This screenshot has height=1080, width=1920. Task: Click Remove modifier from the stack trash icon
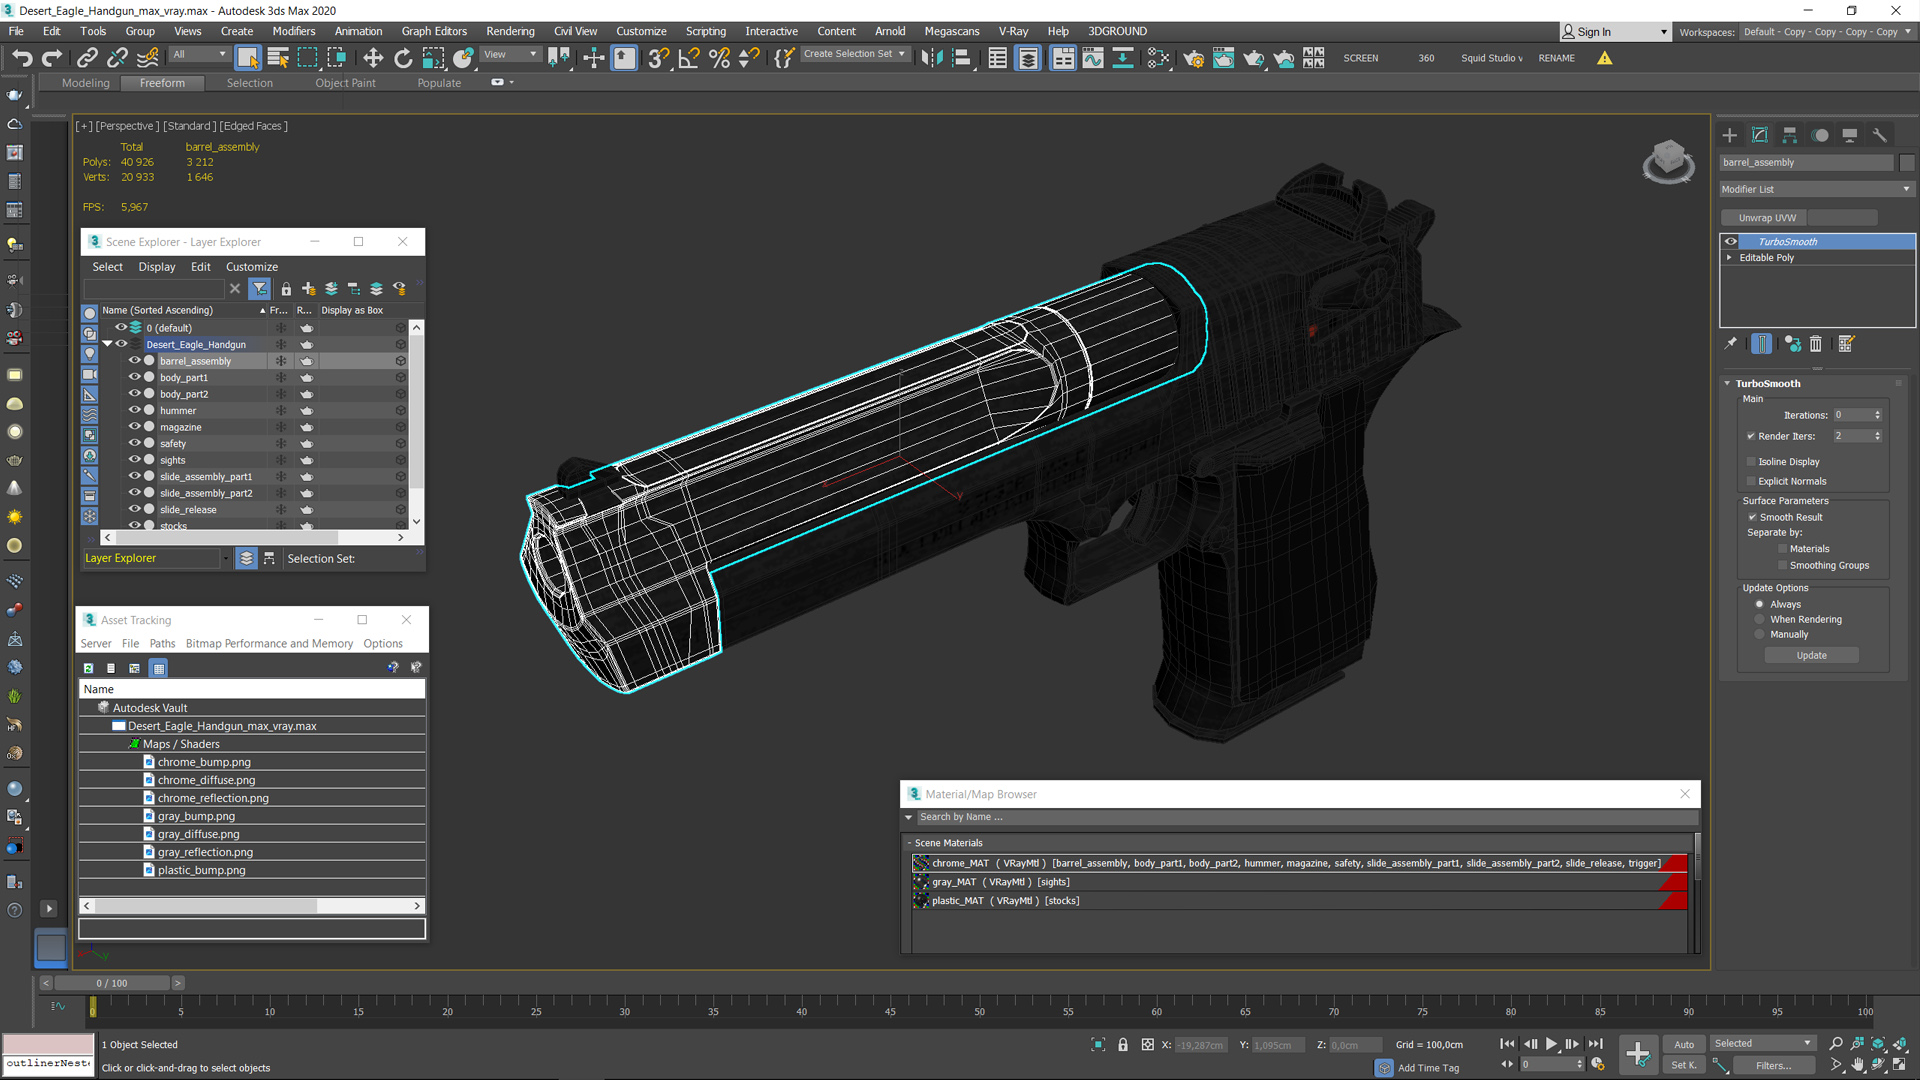pyautogui.click(x=1816, y=344)
